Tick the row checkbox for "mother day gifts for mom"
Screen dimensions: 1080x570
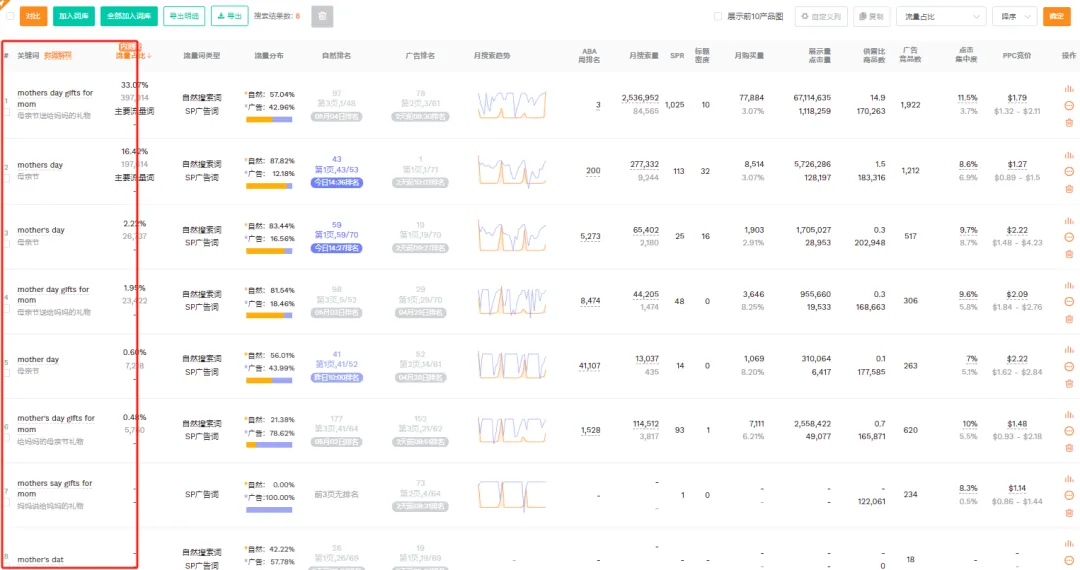[6, 308]
